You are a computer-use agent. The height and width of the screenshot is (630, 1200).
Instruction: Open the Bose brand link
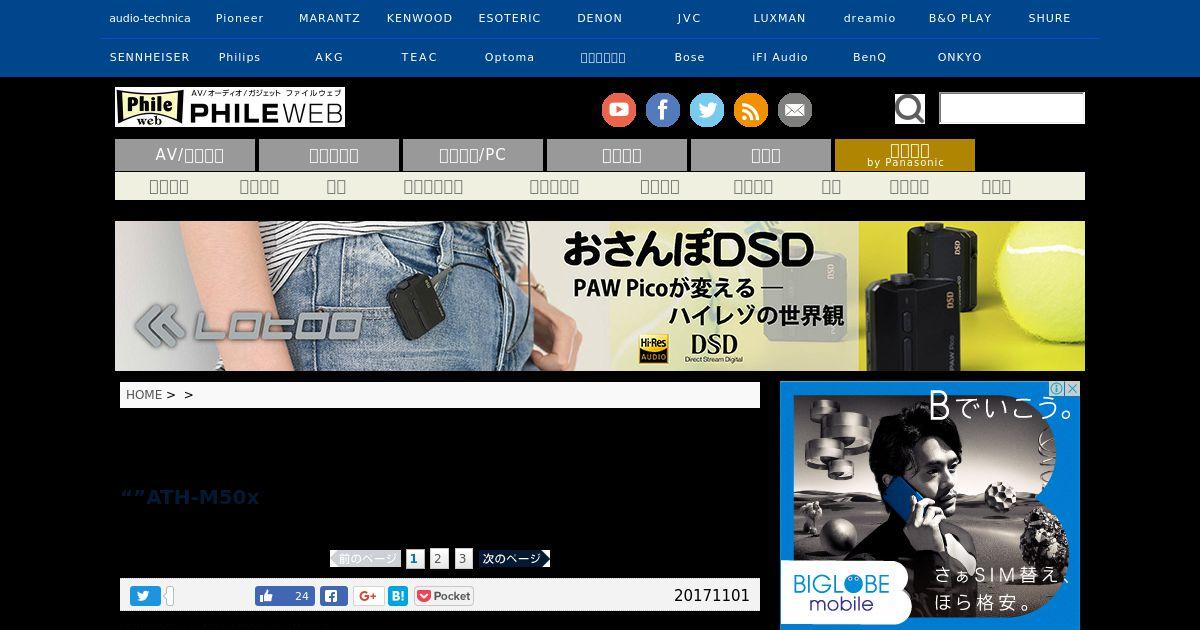tap(690, 58)
